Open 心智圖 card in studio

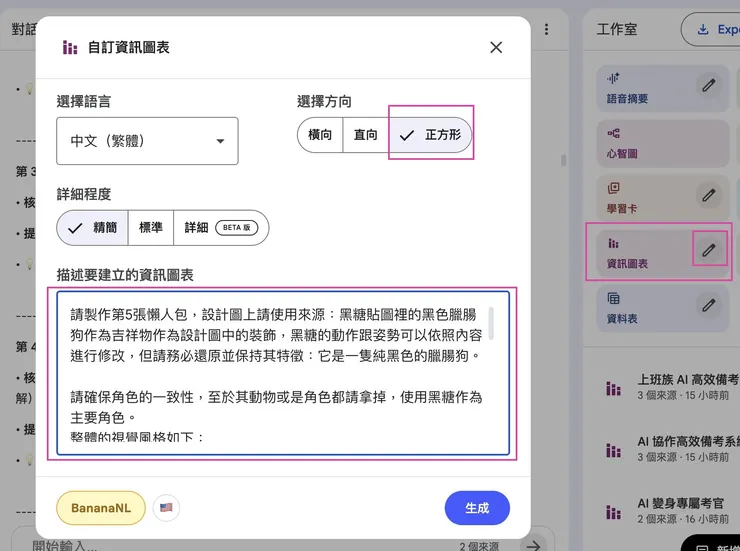coord(662,143)
